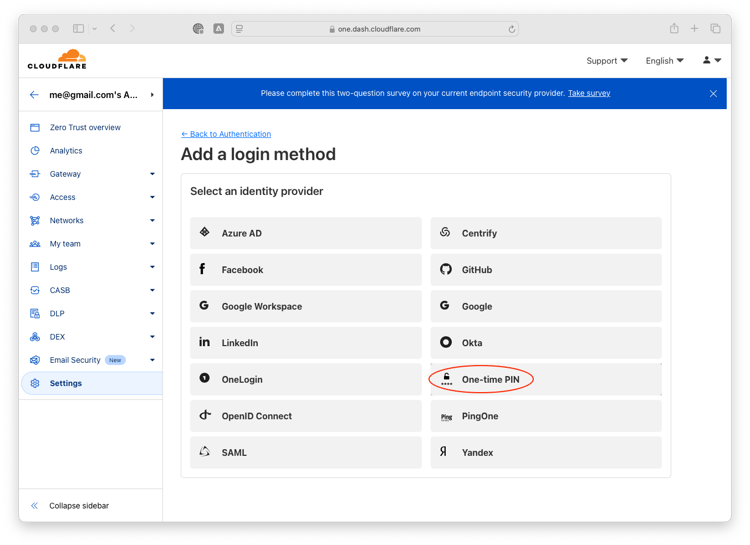
Task: Expand the CASB menu arrow
Action: tap(152, 290)
